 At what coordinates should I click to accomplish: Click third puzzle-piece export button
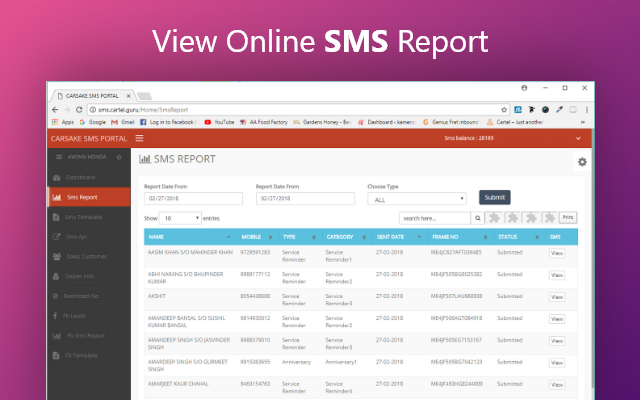pos(531,218)
